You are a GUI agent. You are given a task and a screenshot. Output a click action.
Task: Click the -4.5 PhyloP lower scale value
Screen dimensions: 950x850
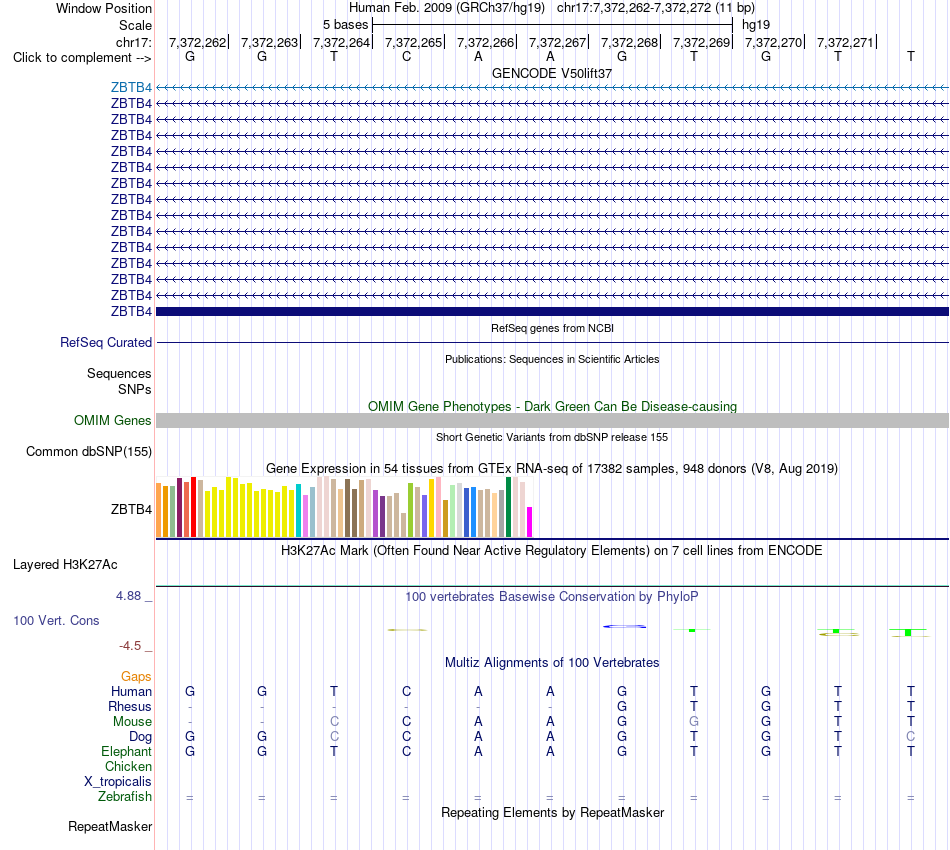tap(130, 646)
